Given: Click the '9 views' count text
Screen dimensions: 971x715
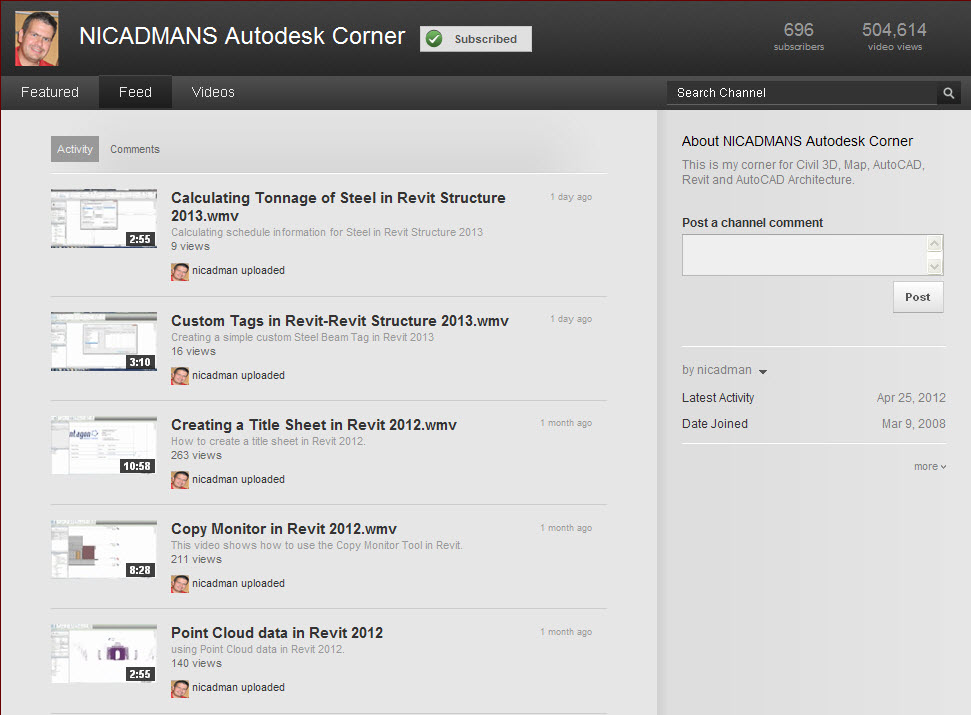Looking at the screenshot, I should click(190, 246).
